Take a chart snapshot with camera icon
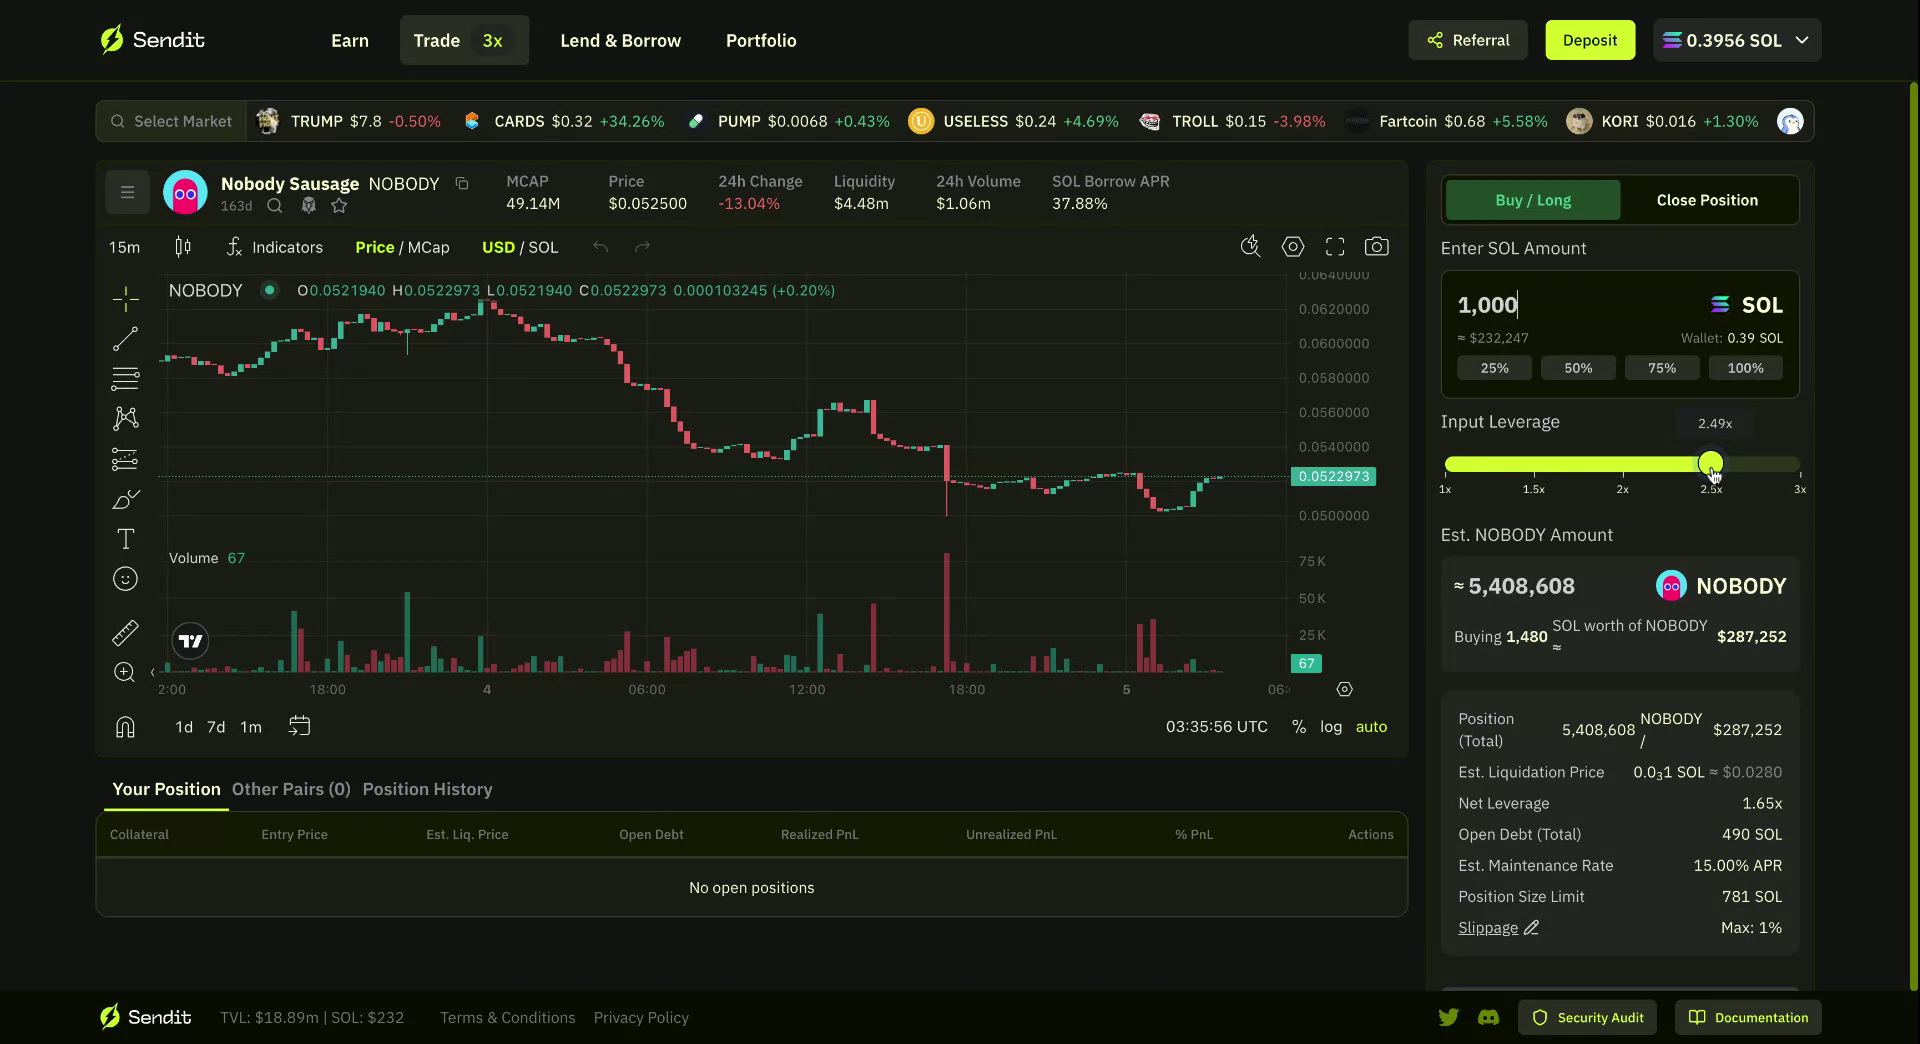 [1376, 247]
